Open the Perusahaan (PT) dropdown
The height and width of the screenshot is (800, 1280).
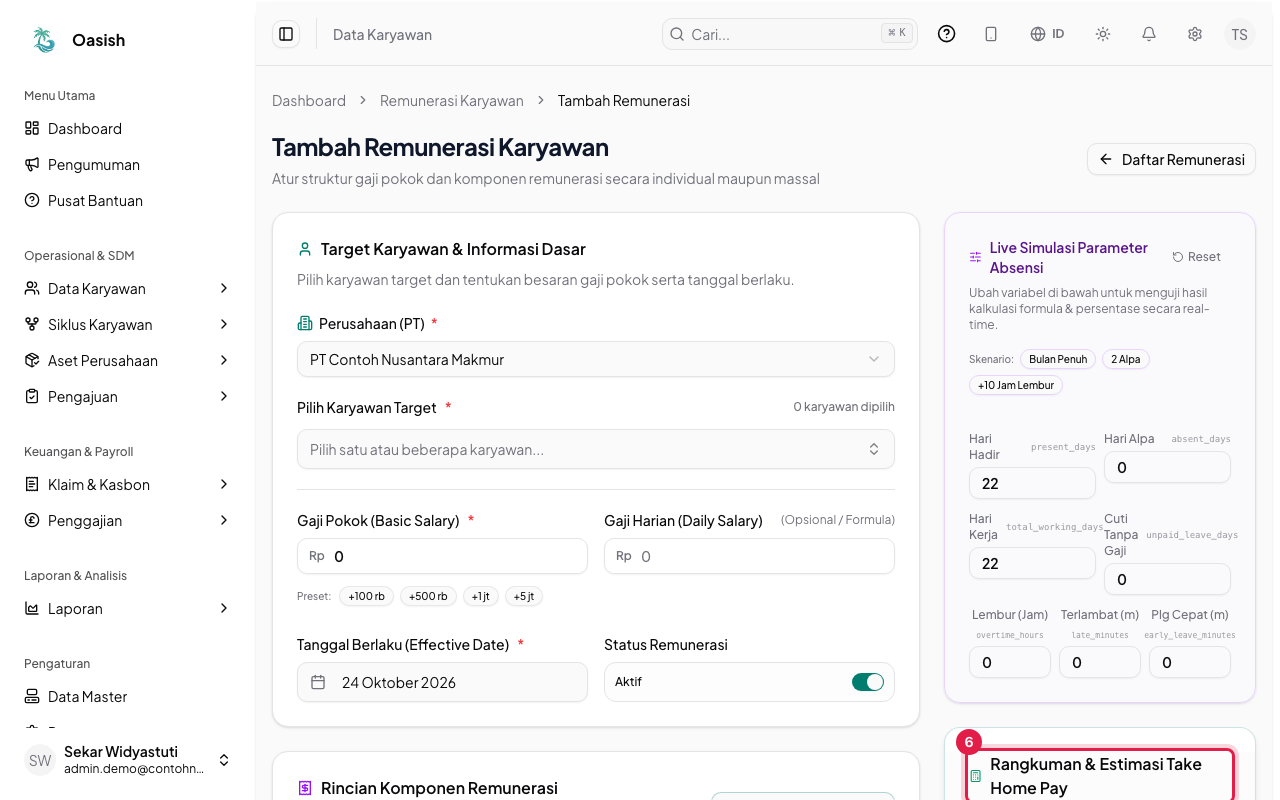coord(596,359)
